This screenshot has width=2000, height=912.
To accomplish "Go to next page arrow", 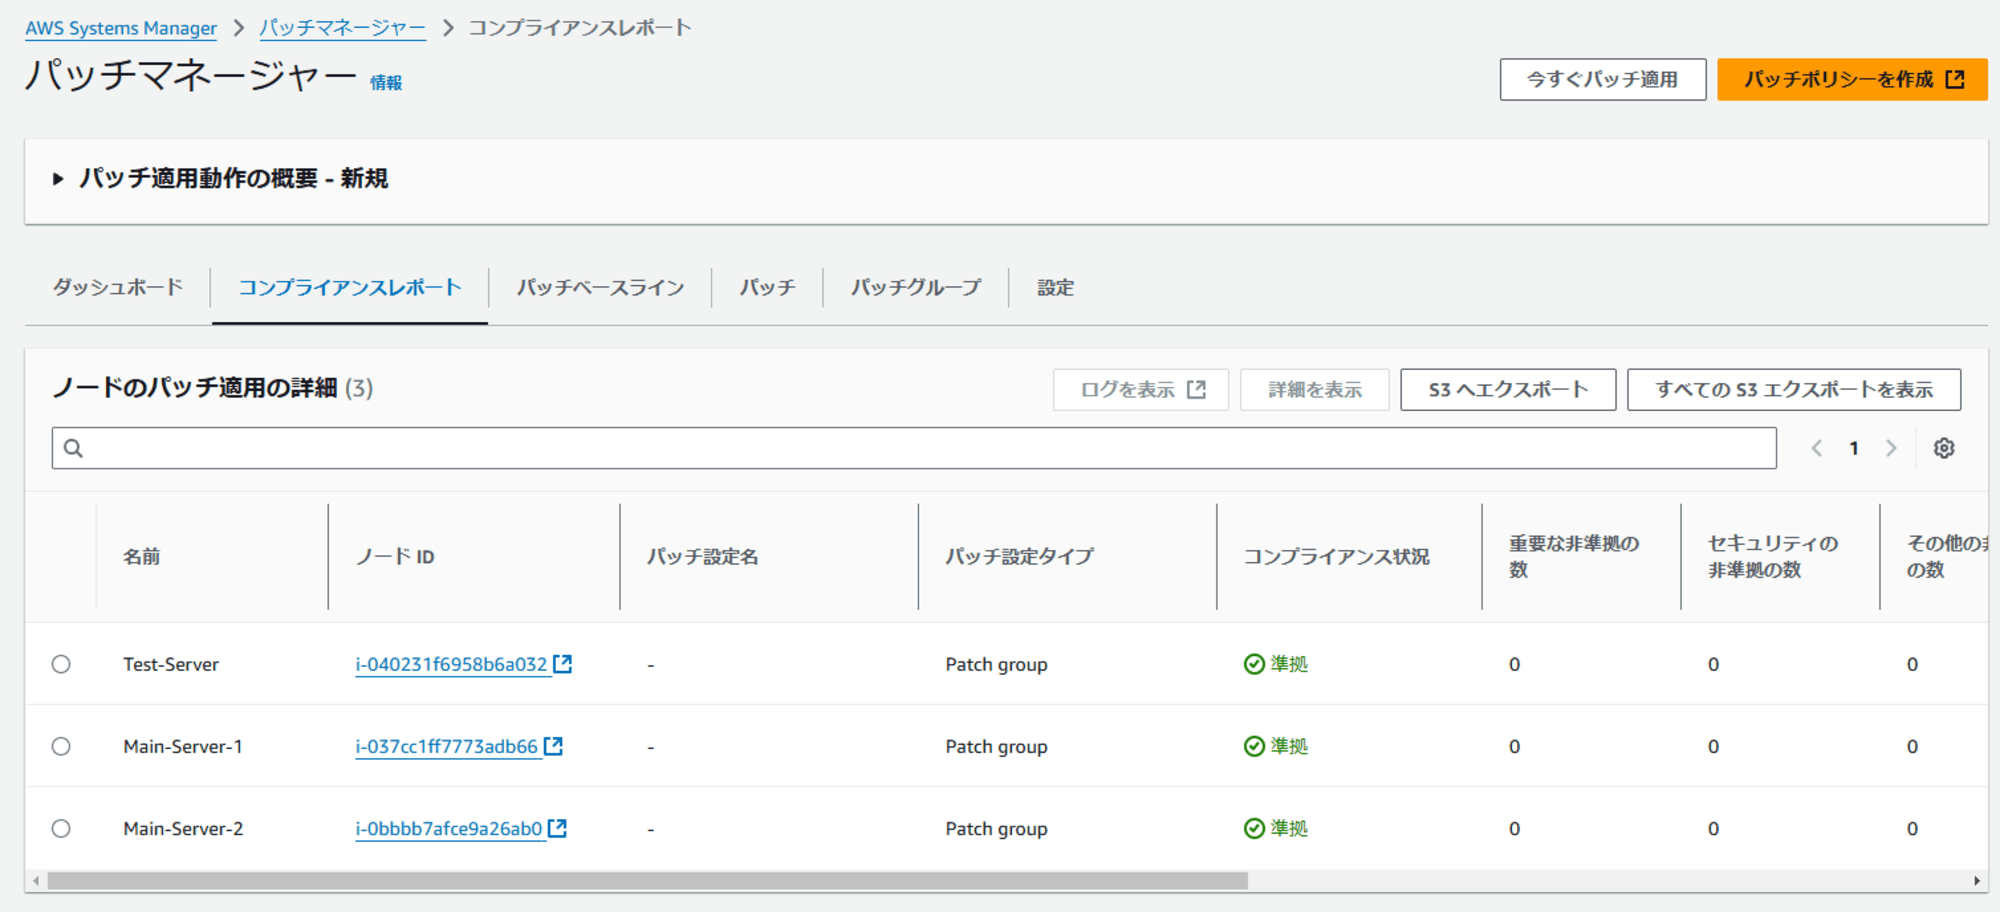I will click(x=1890, y=448).
